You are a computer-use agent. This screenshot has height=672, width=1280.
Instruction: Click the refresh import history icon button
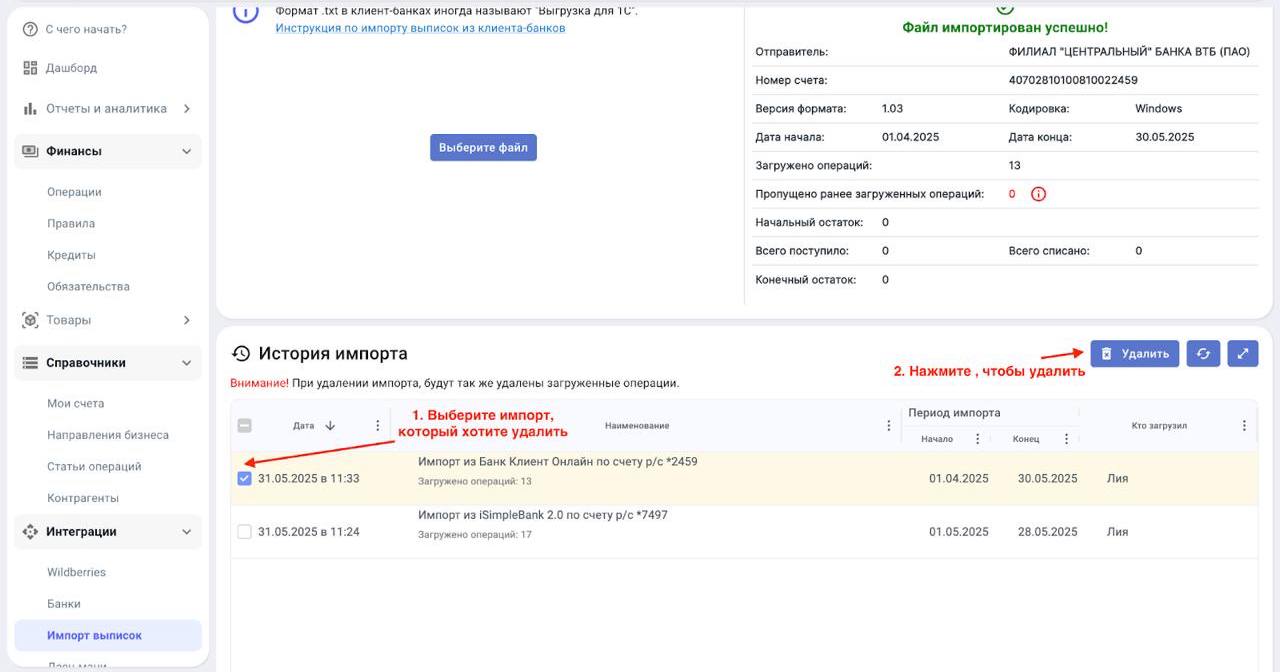tap(1203, 353)
